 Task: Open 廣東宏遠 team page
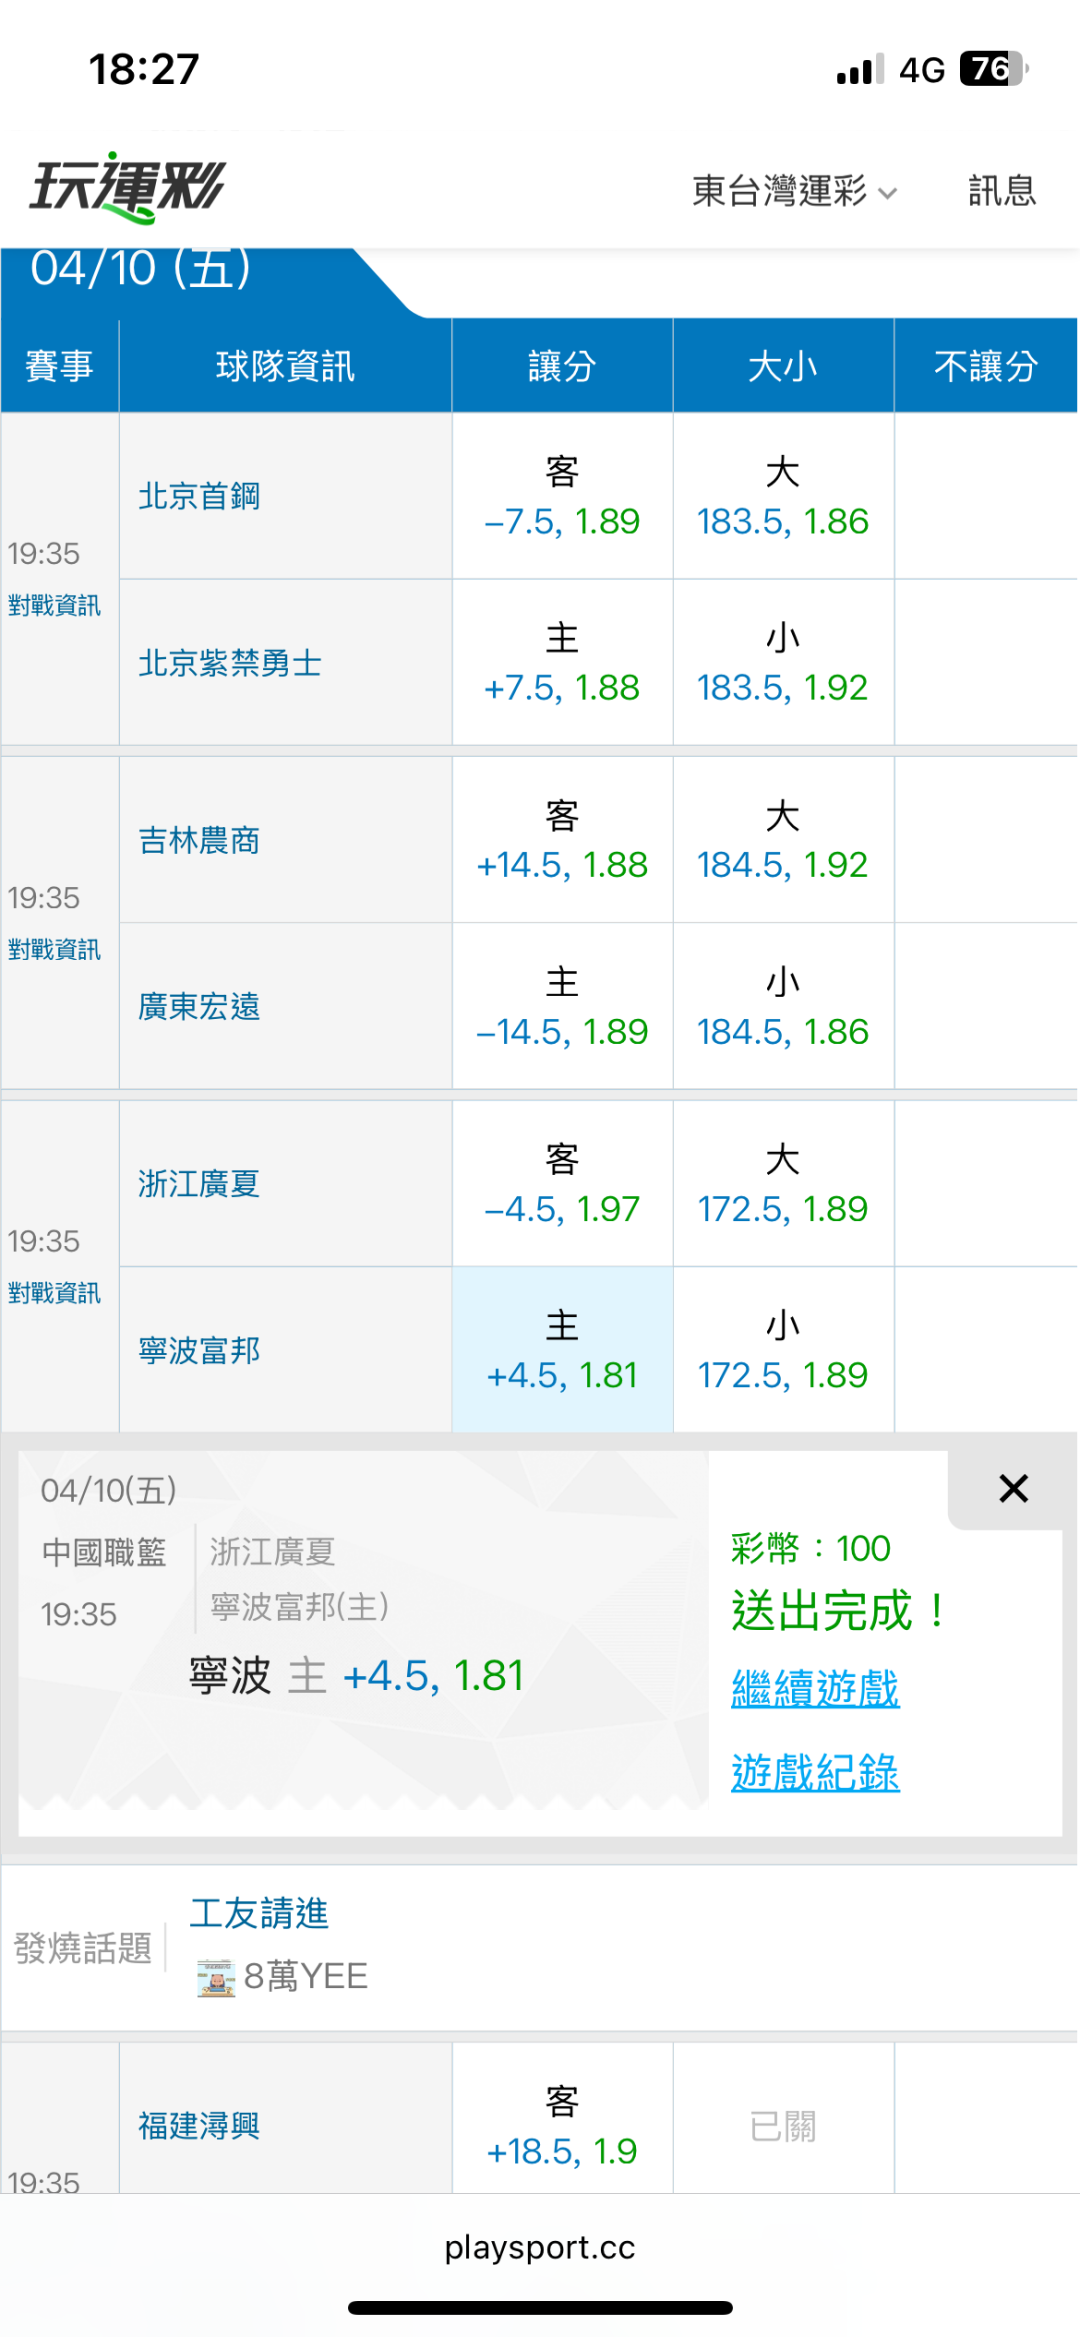(x=199, y=1006)
